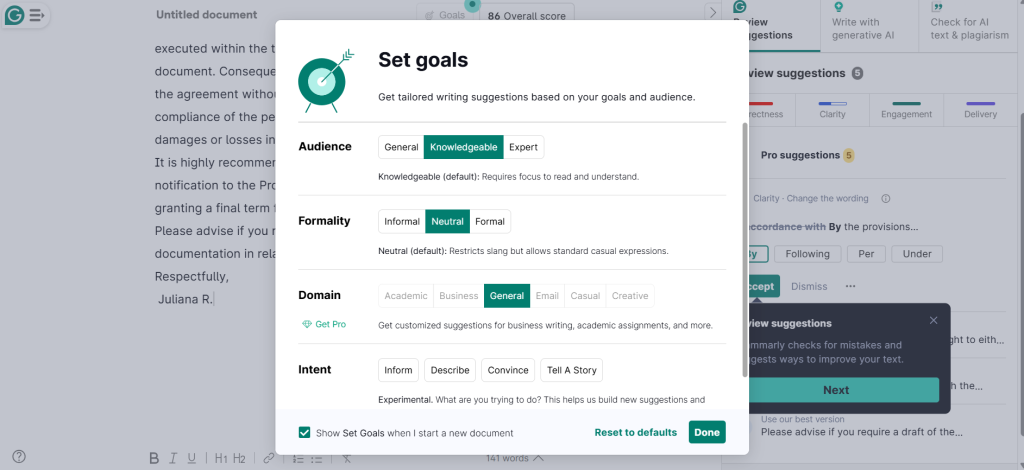Choose Formal formality level
This screenshot has height=470, width=1024.
click(490, 221)
